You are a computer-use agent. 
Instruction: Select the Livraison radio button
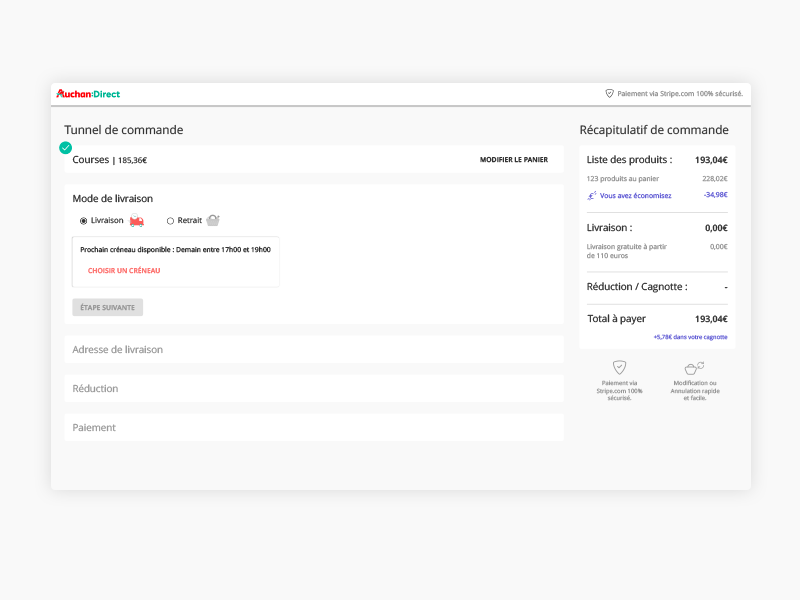pos(83,221)
